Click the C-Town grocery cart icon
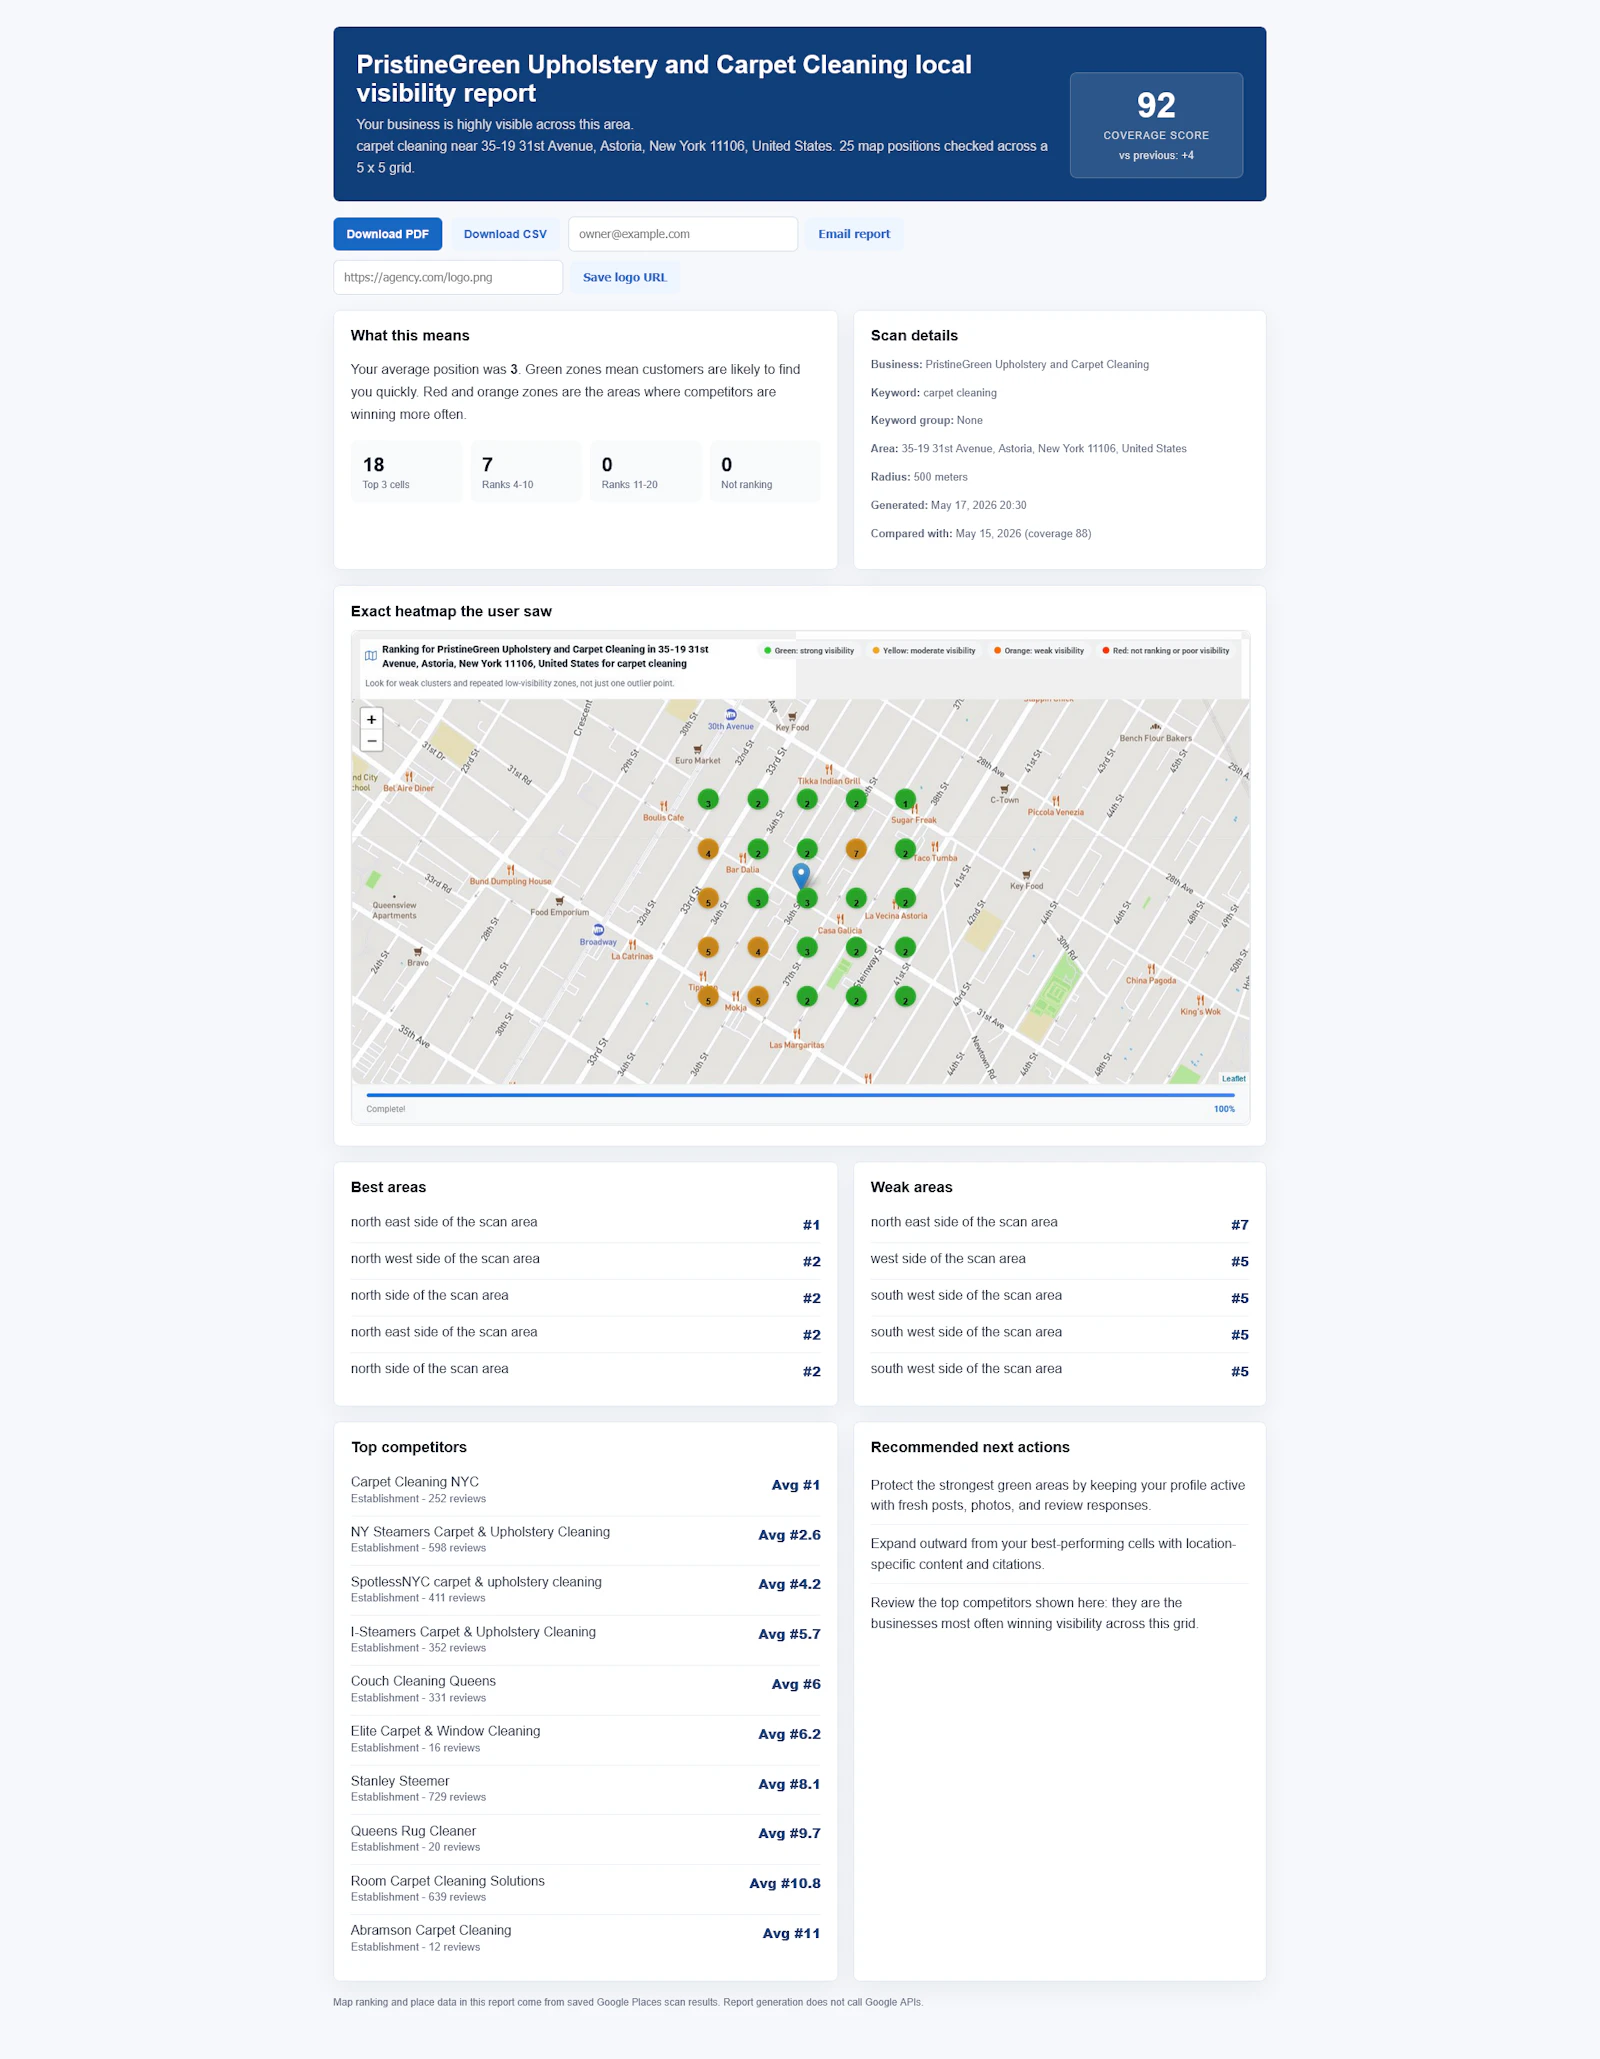The height and width of the screenshot is (2059, 1600). coord(1005,789)
